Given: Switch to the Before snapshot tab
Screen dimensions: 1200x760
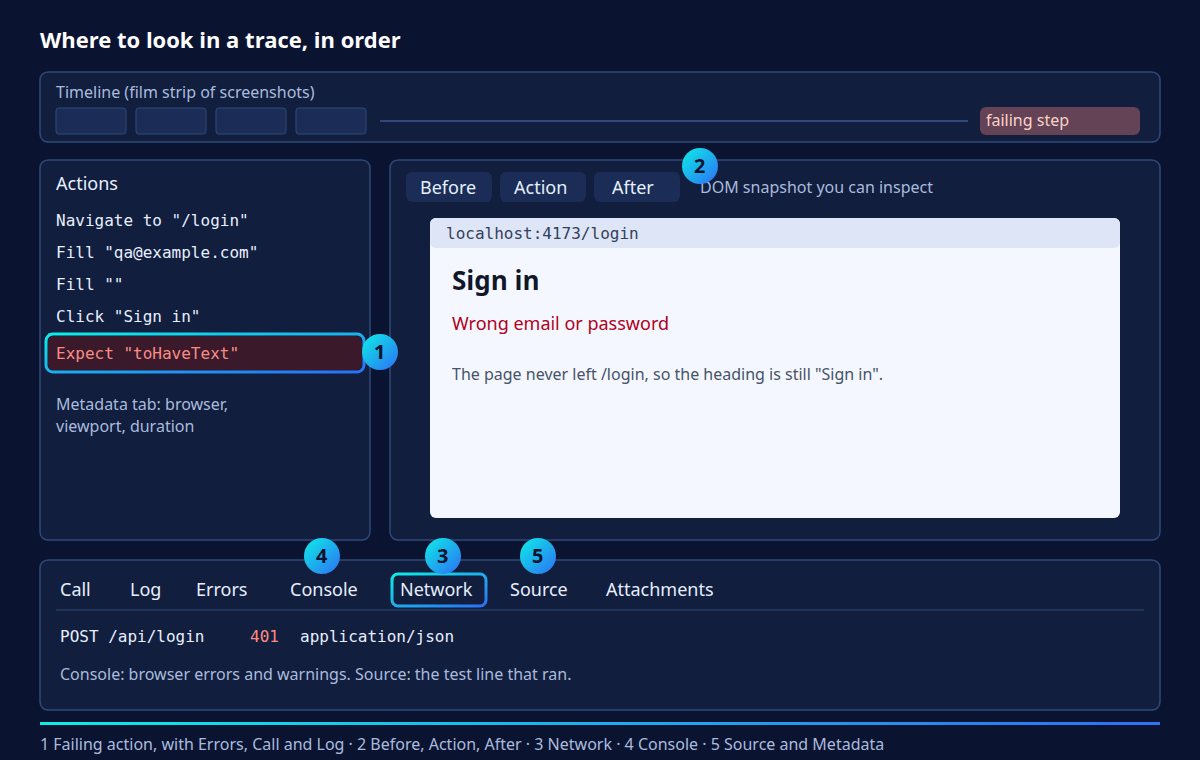Looking at the screenshot, I should pyautogui.click(x=448, y=187).
